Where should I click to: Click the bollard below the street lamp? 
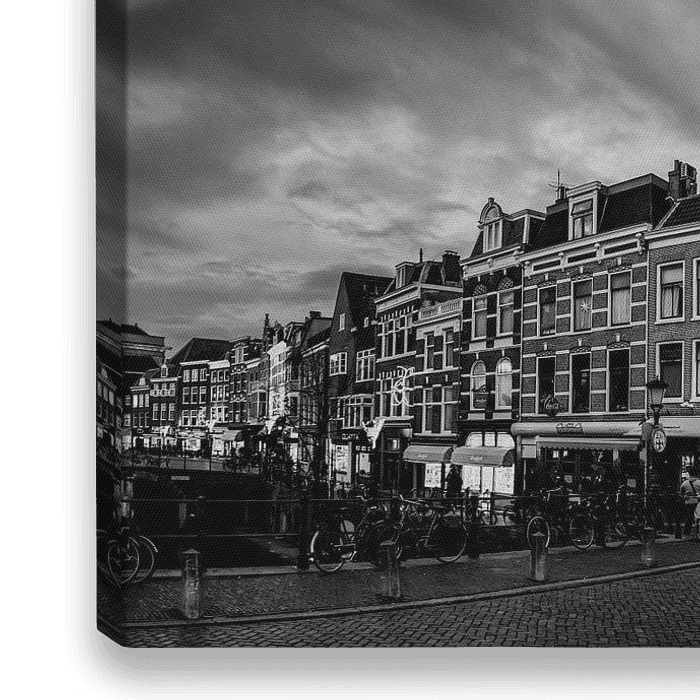(648, 547)
